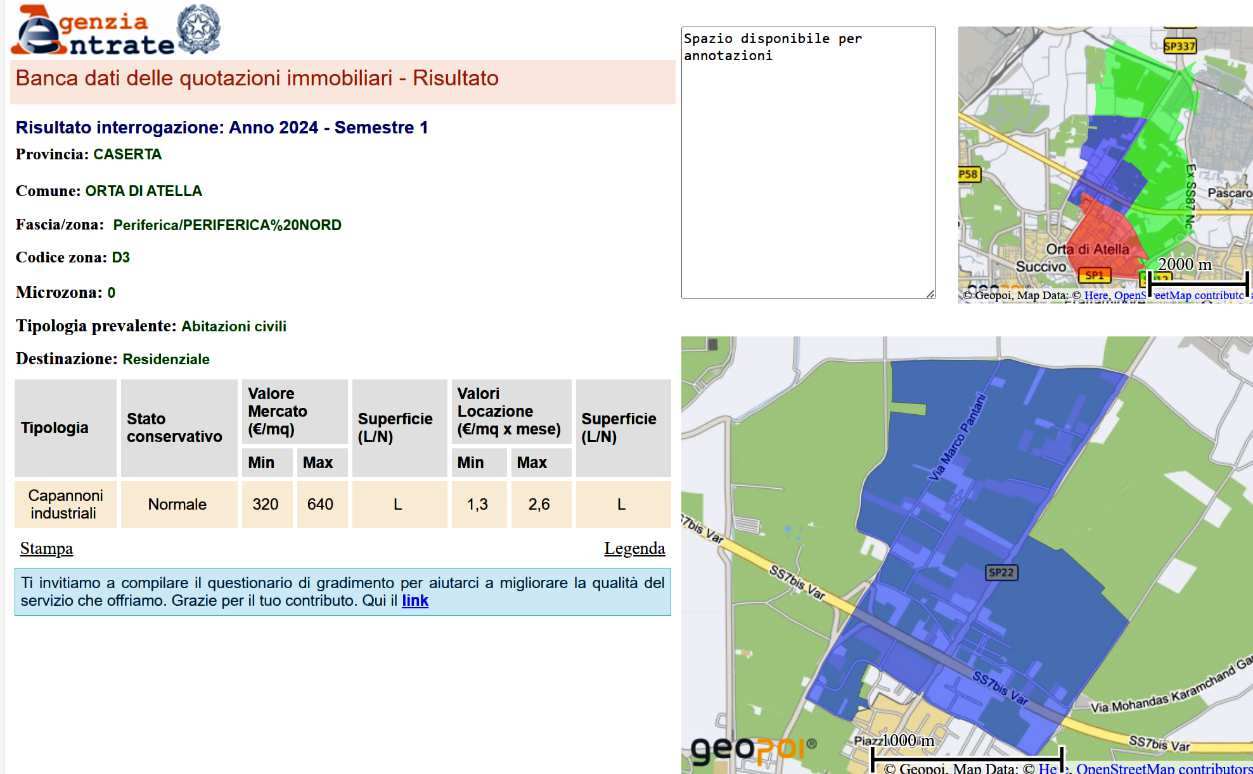The width and height of the screenshot is (1253, 774).
Task: Grab the annotations textarea resize handle
Action: click(x=930, y=293)
